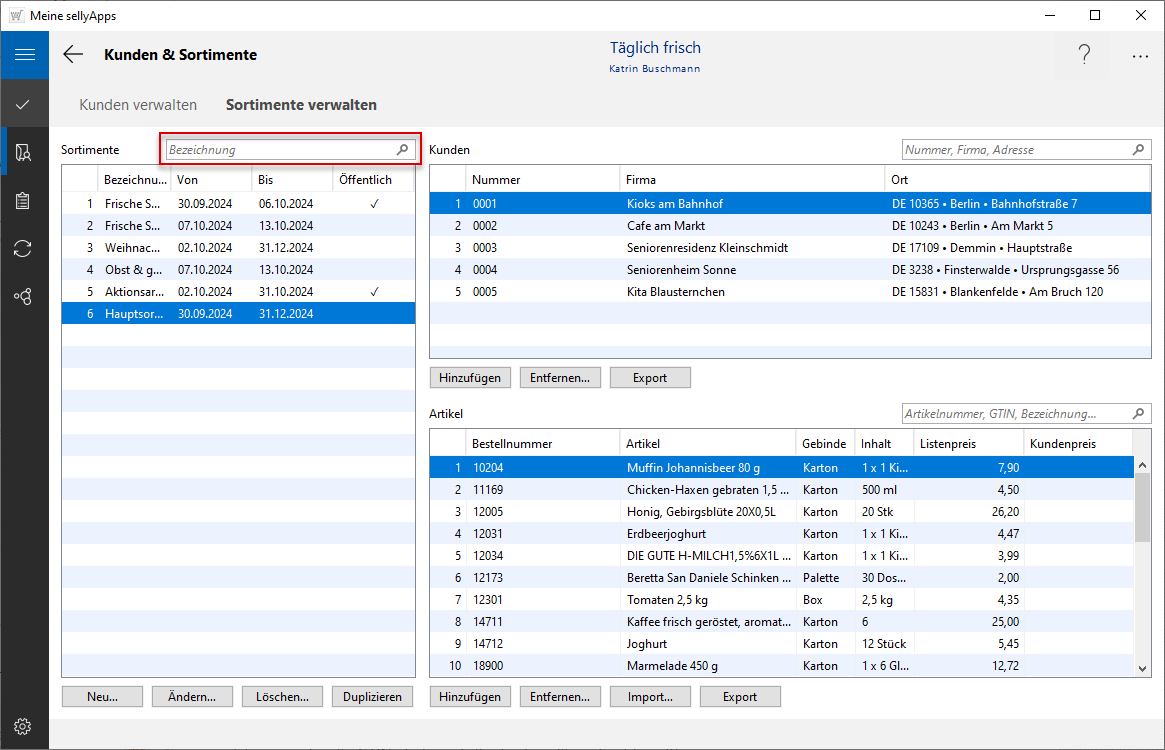This screenshot has width=1165, height=750.
Task: Open the clipboard icon in sidebar
Action: pyautogui.click(x=24, y=201)
